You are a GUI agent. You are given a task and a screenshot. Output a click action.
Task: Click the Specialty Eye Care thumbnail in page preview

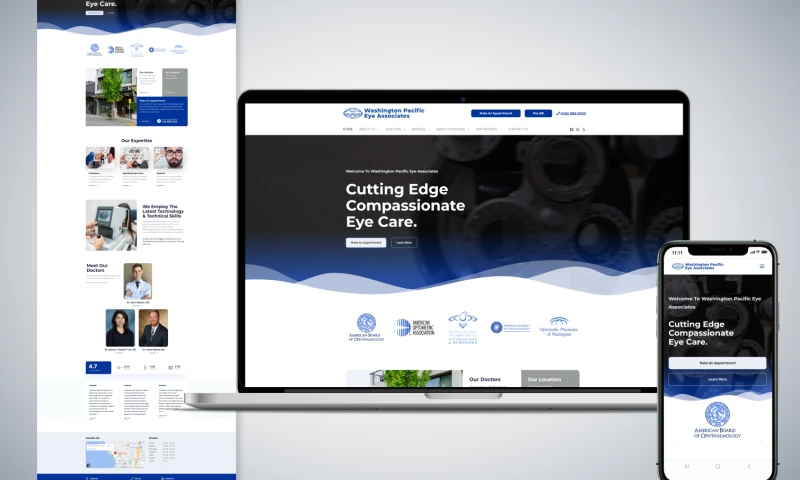[135, 158]
